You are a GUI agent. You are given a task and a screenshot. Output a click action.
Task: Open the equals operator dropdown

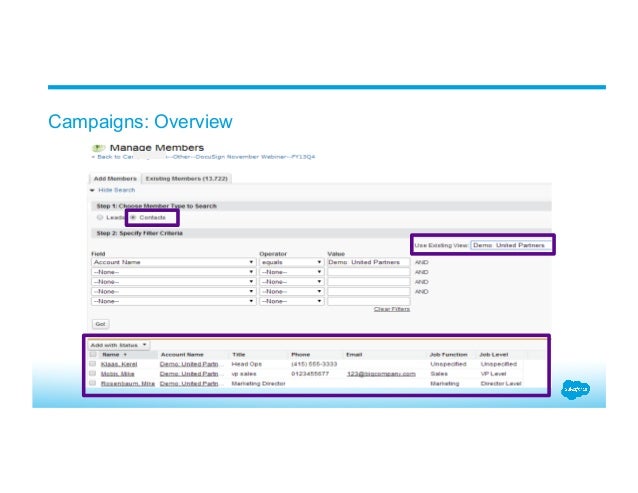(291, 262)
